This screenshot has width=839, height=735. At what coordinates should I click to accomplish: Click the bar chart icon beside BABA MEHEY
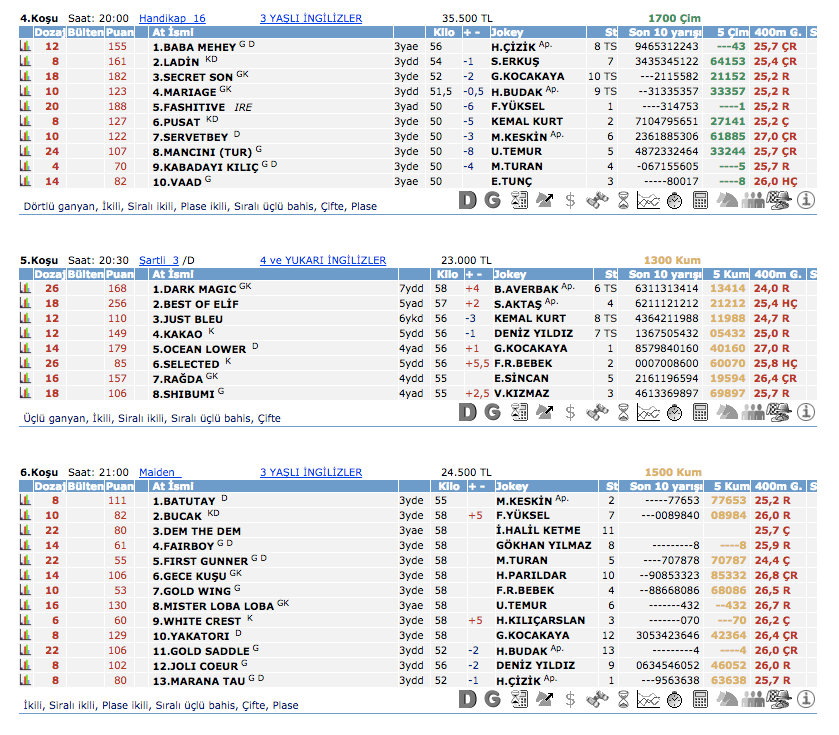(x=26, y=46)
